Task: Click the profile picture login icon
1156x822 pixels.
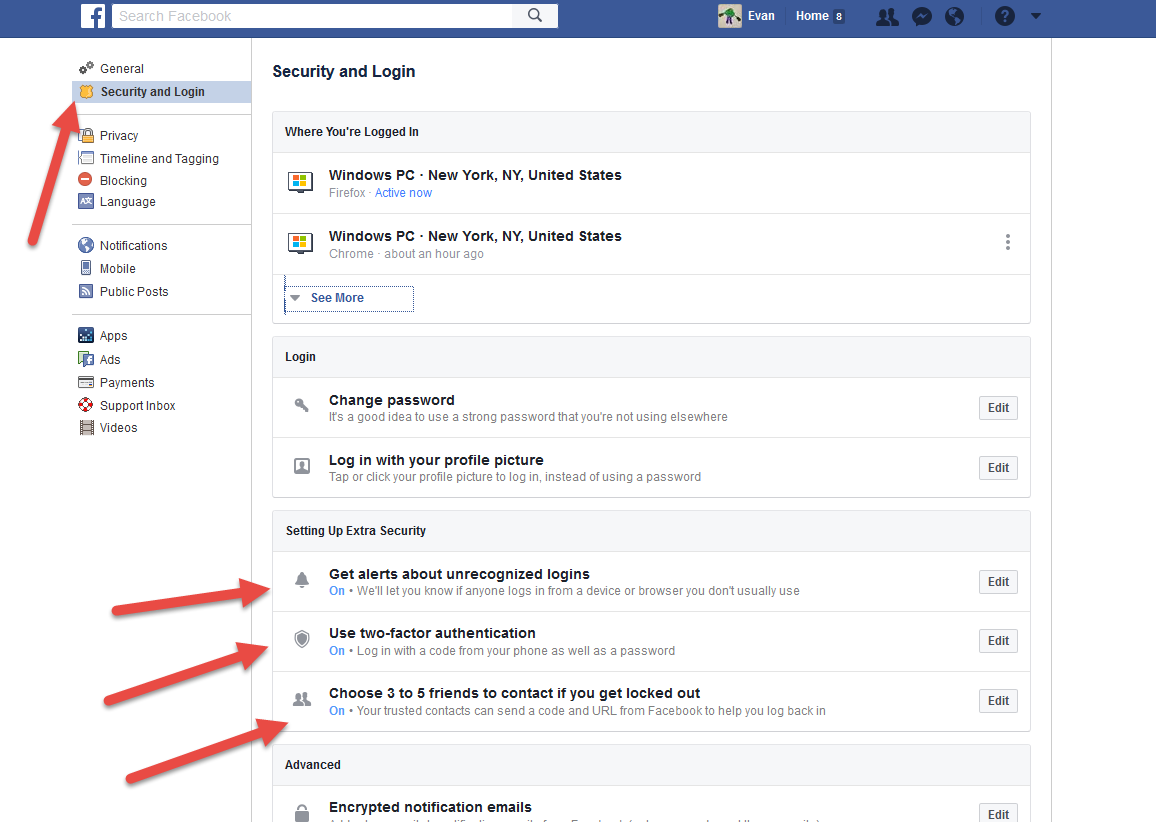Action: tap(302, 466)
